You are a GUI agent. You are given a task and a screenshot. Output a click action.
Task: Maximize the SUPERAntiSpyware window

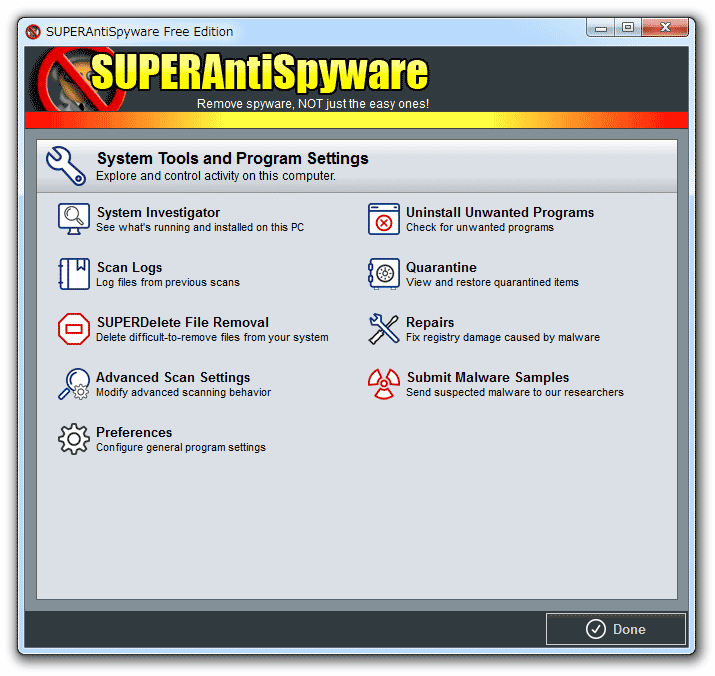point(628,28)
